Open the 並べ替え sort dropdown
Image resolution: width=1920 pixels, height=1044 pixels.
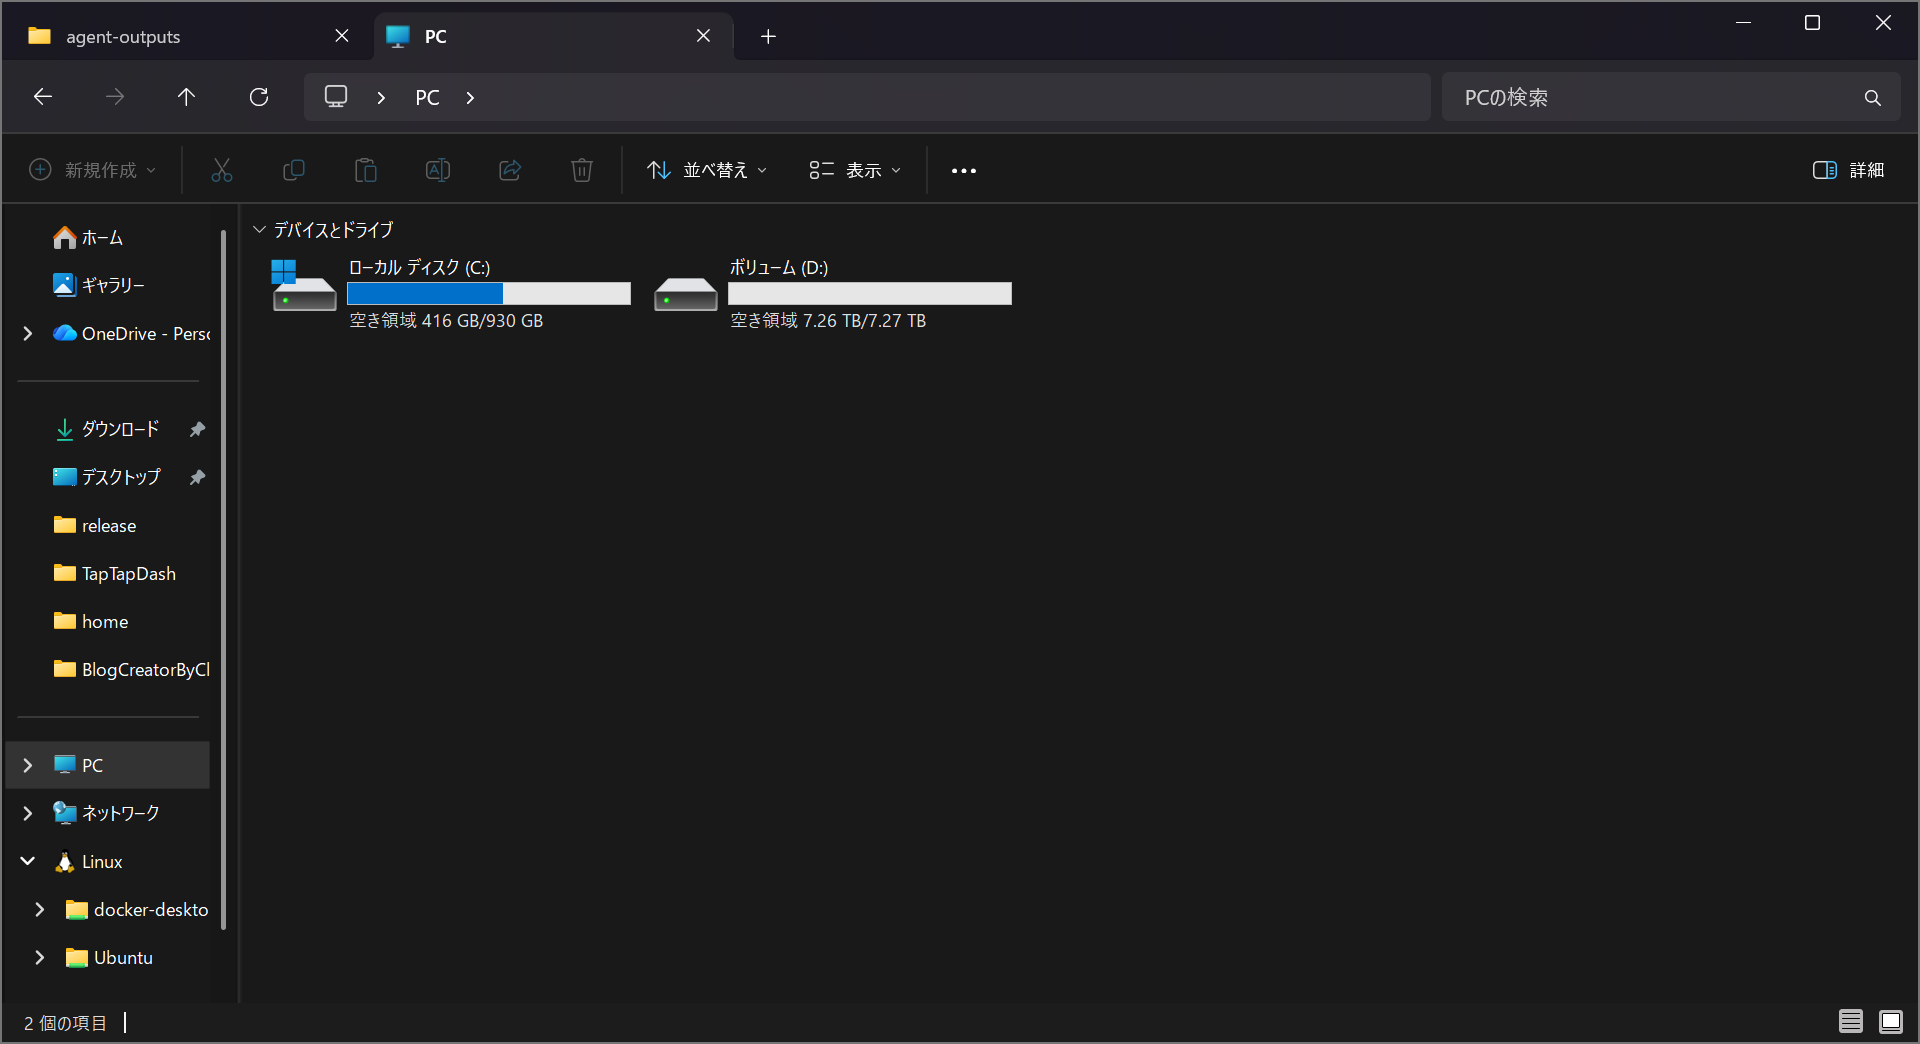click(708, 170)
